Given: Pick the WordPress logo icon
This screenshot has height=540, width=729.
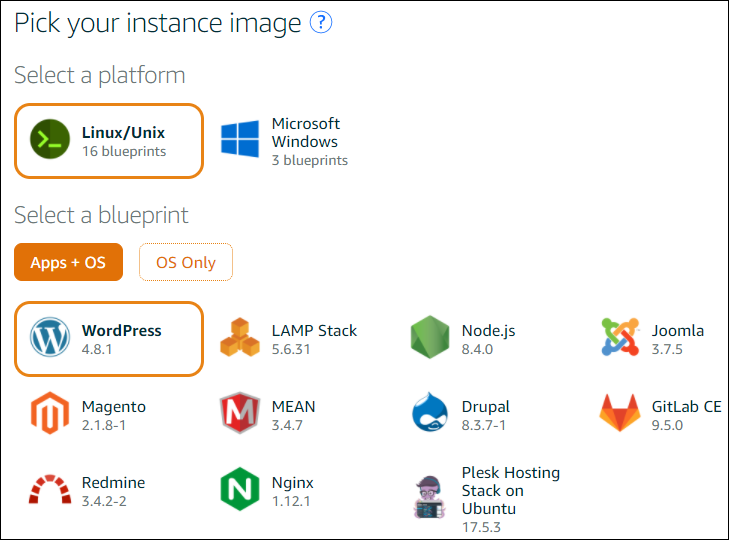Looking at the screenshot, I should (x=50, y=339).
